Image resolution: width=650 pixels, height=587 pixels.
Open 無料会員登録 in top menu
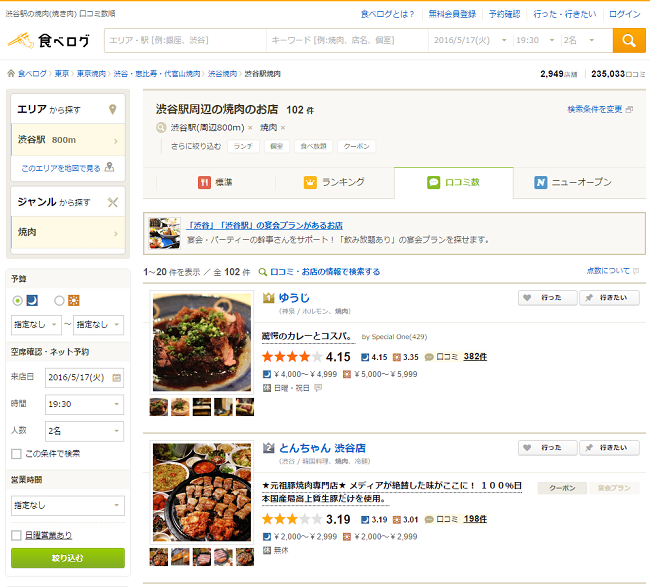point(452,14)
